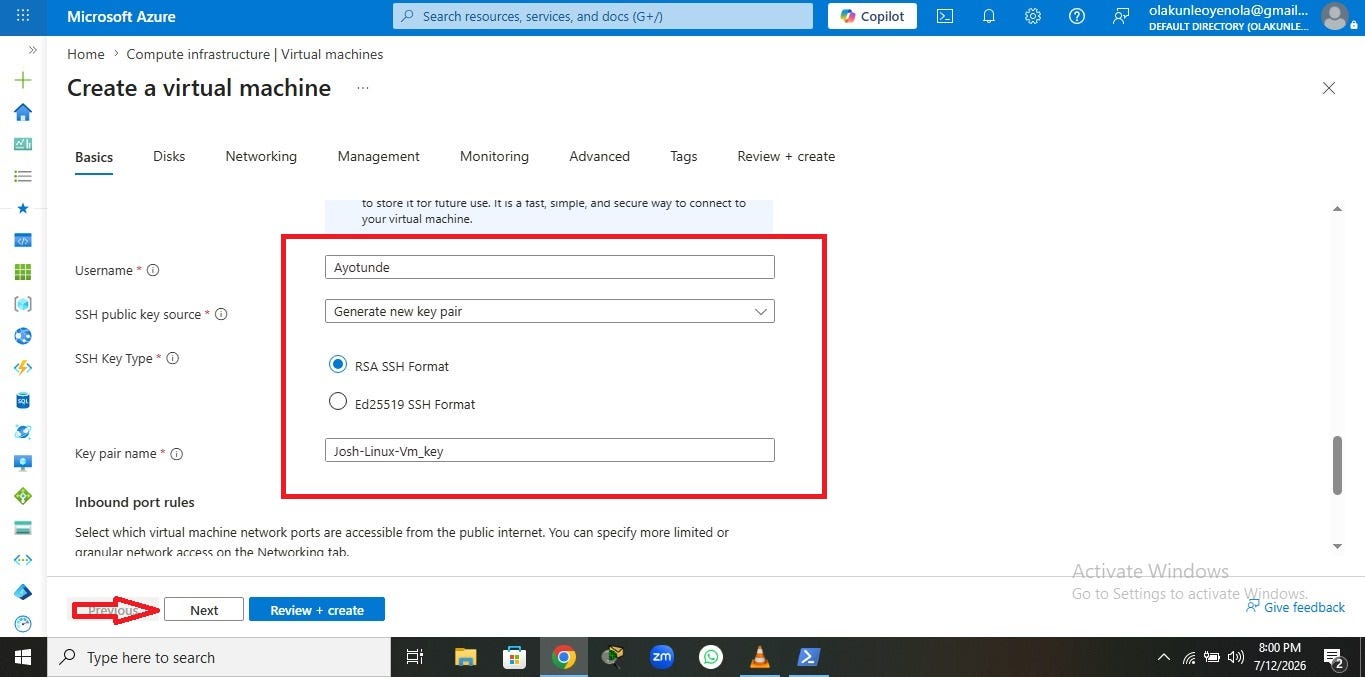Switch to the Basics tab

click(94, 157)
